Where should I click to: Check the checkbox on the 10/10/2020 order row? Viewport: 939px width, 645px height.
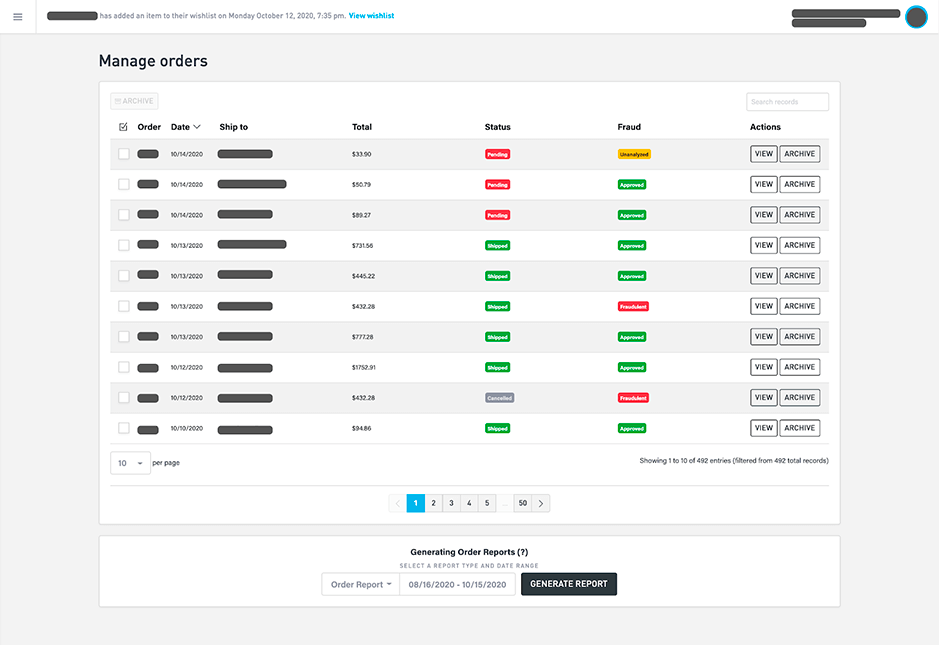[x=123, y=427]
